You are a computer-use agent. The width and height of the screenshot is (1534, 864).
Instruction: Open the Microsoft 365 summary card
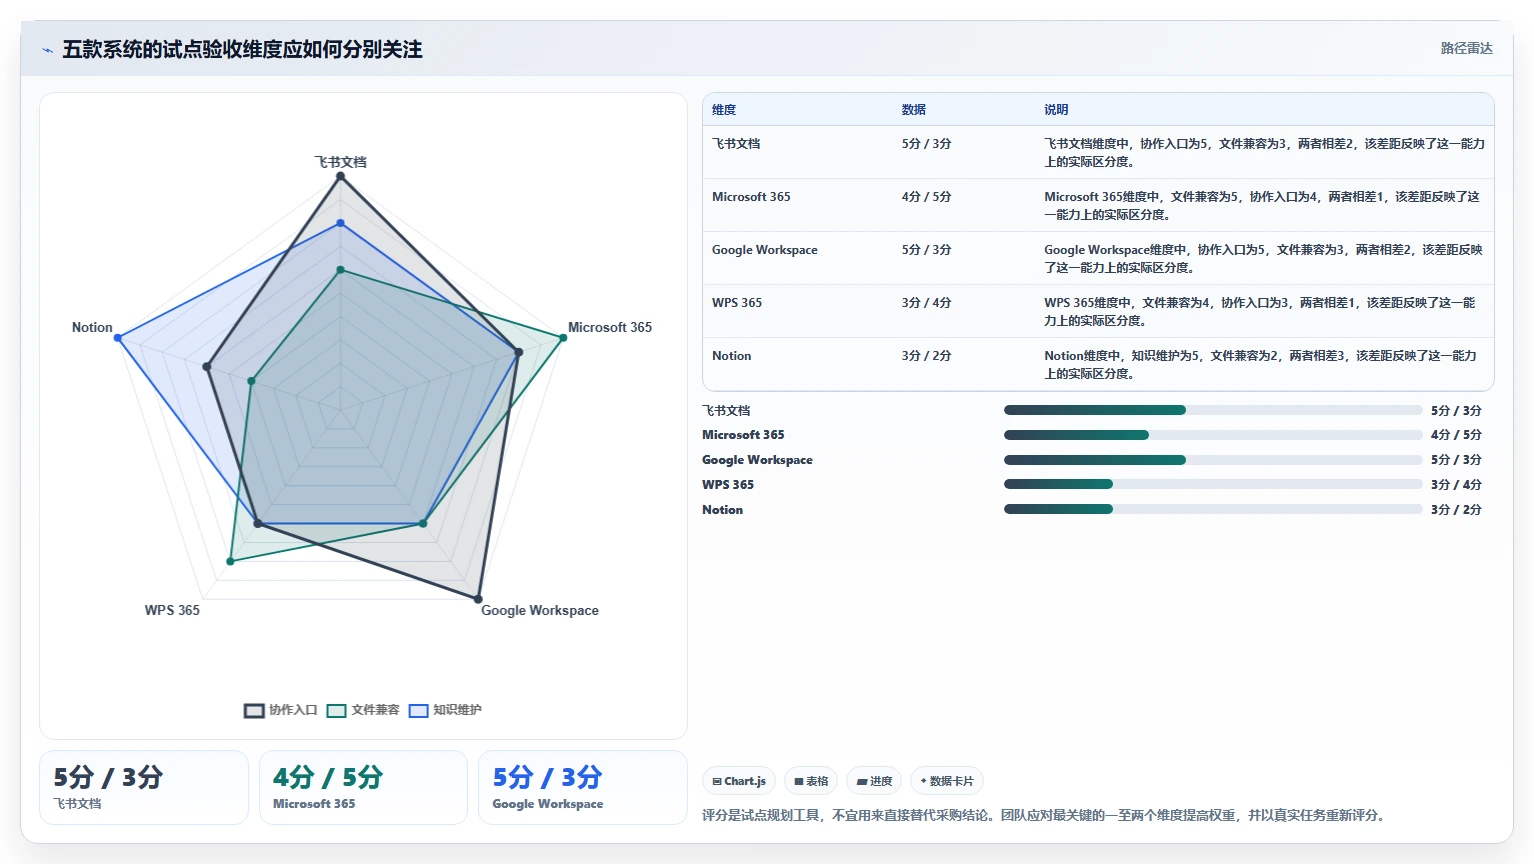point(363,788)
